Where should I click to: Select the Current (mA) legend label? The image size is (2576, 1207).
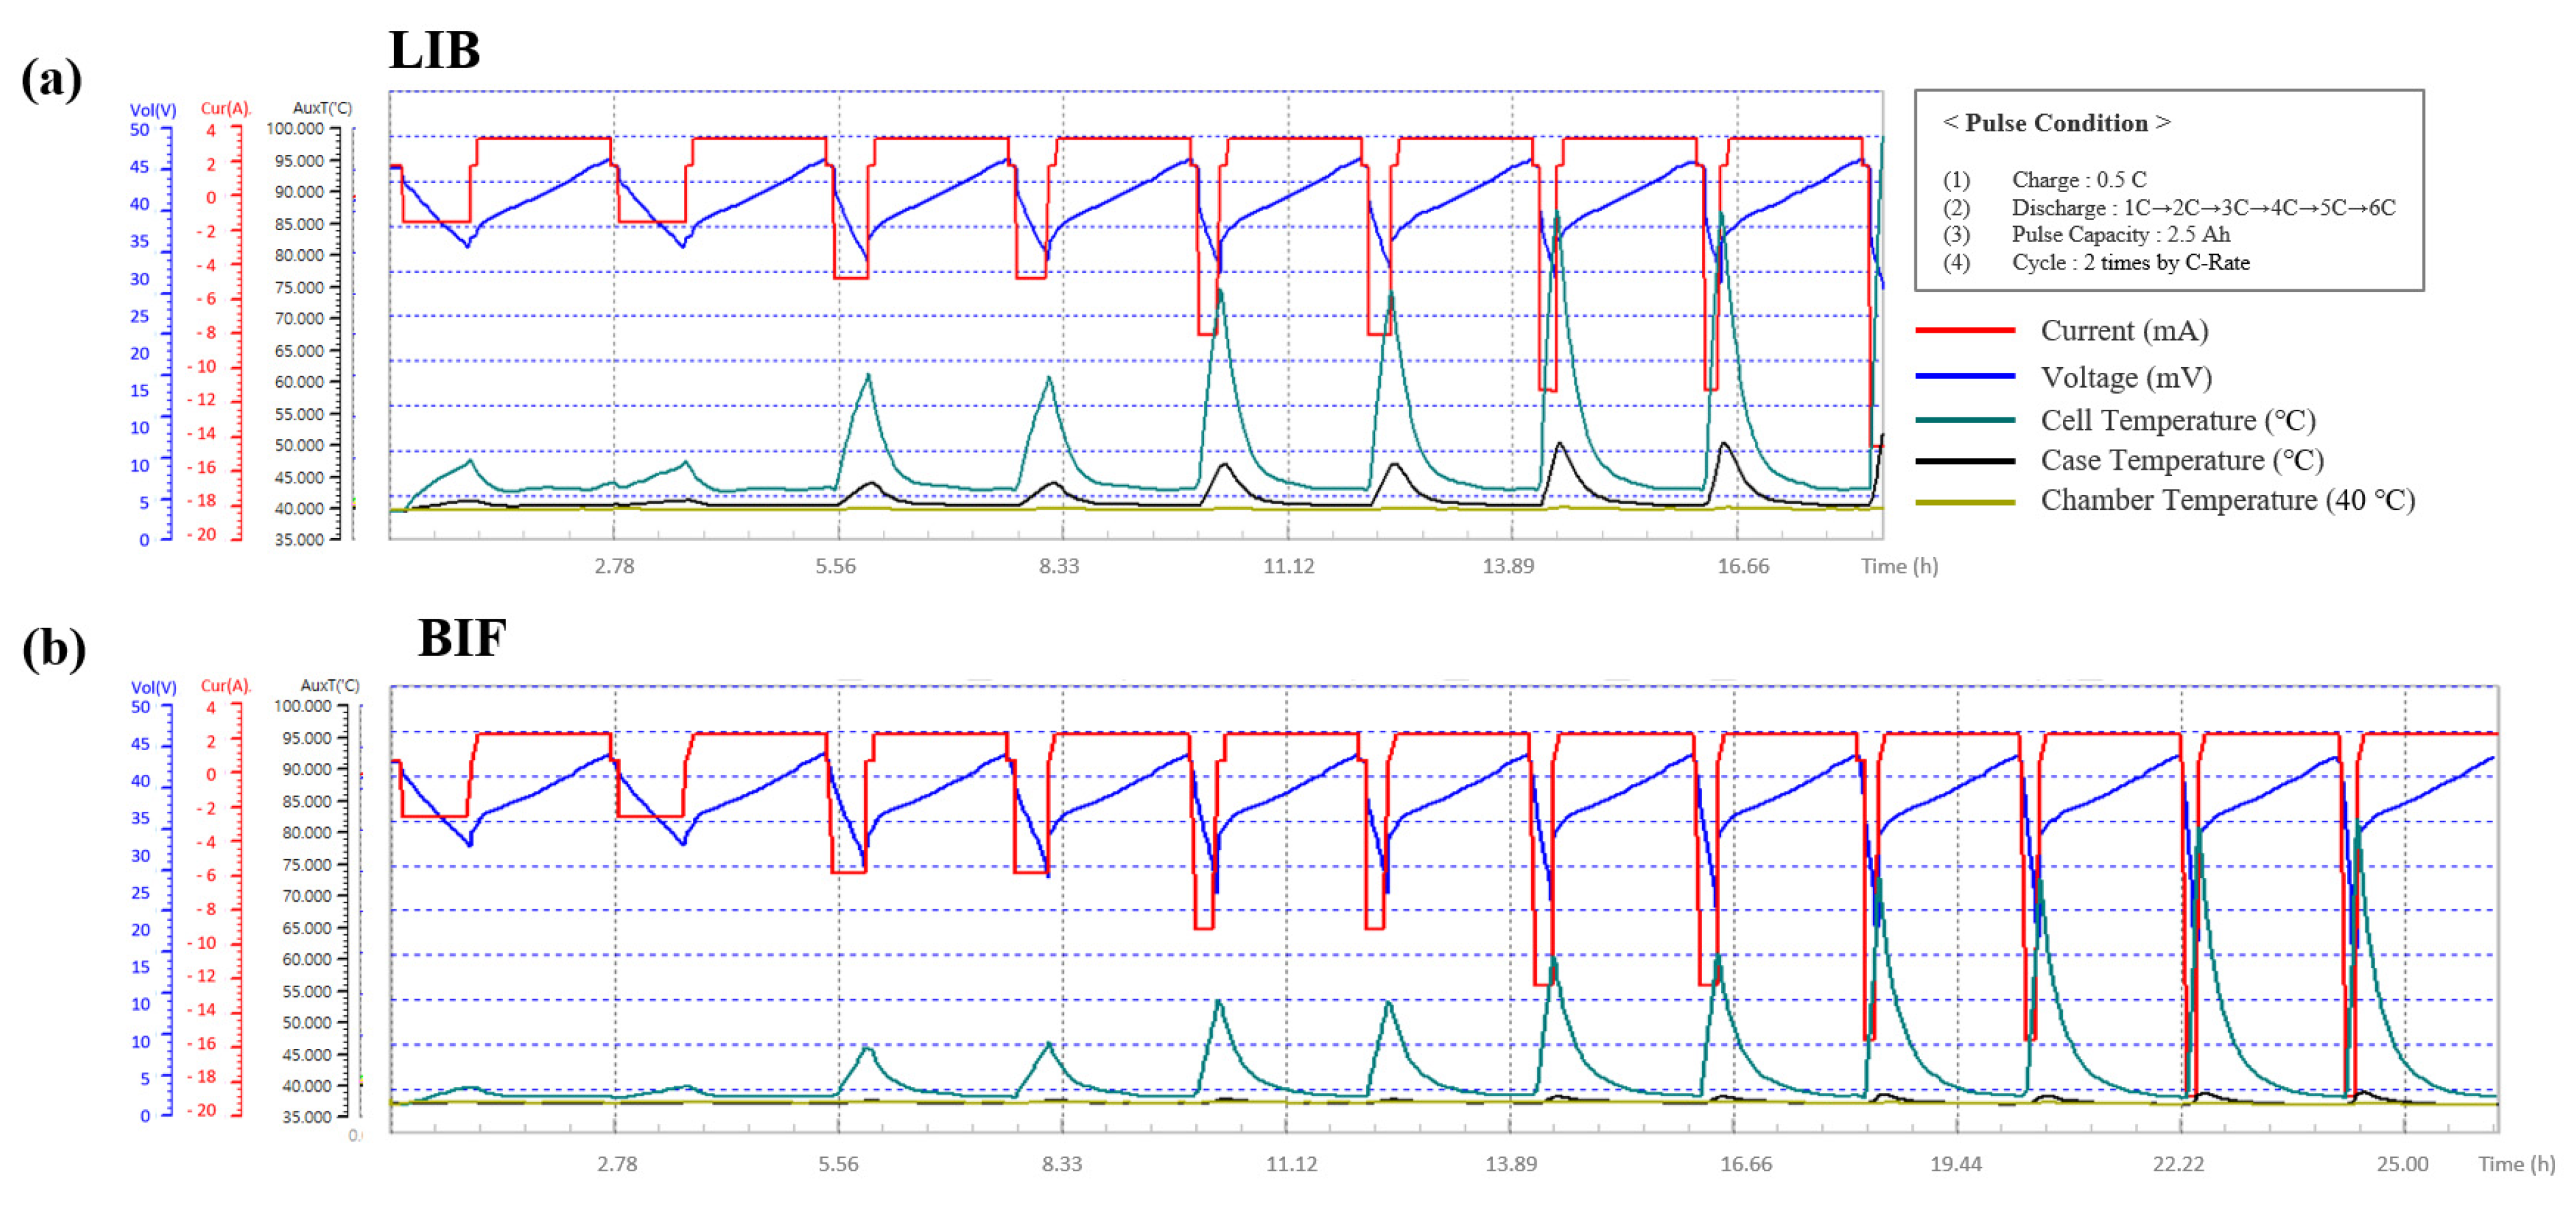[2124, 330]
